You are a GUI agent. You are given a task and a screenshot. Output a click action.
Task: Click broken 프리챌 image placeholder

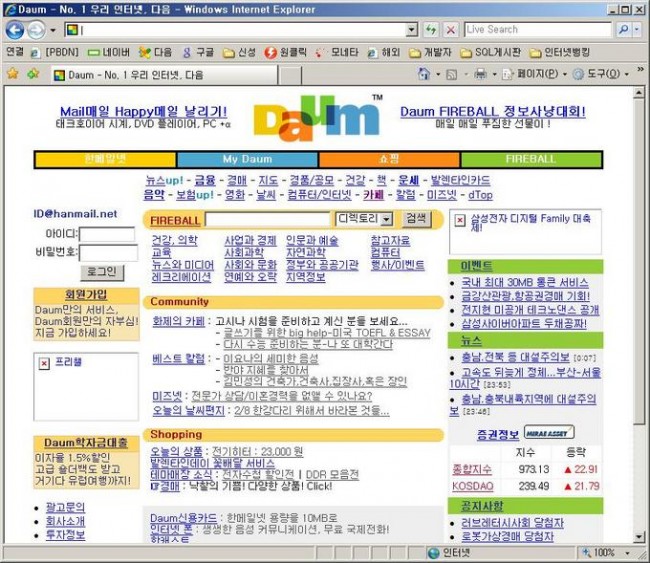(86, 386)
